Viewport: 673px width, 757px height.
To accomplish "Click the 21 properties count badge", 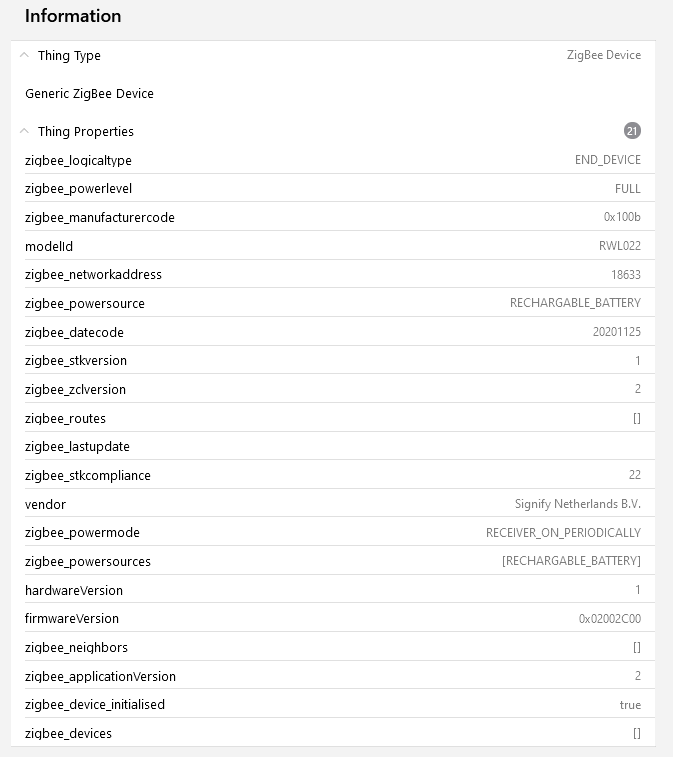I will tap(632, 131).
